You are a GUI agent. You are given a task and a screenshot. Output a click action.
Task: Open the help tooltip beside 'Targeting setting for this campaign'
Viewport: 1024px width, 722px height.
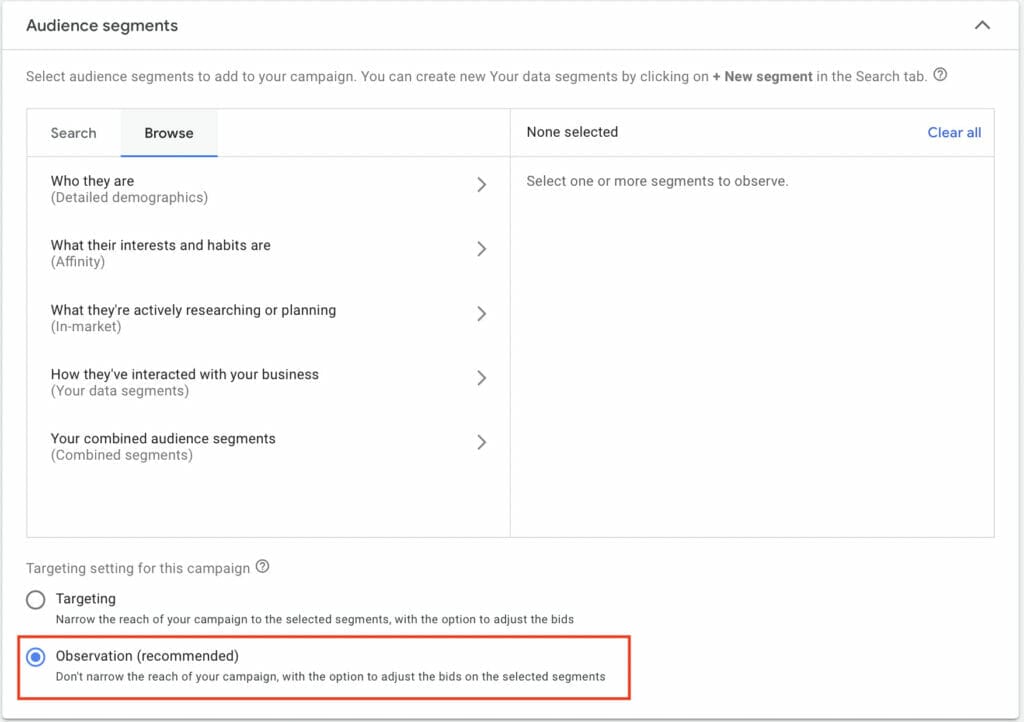pyautogui.click(x=262, y=568)
